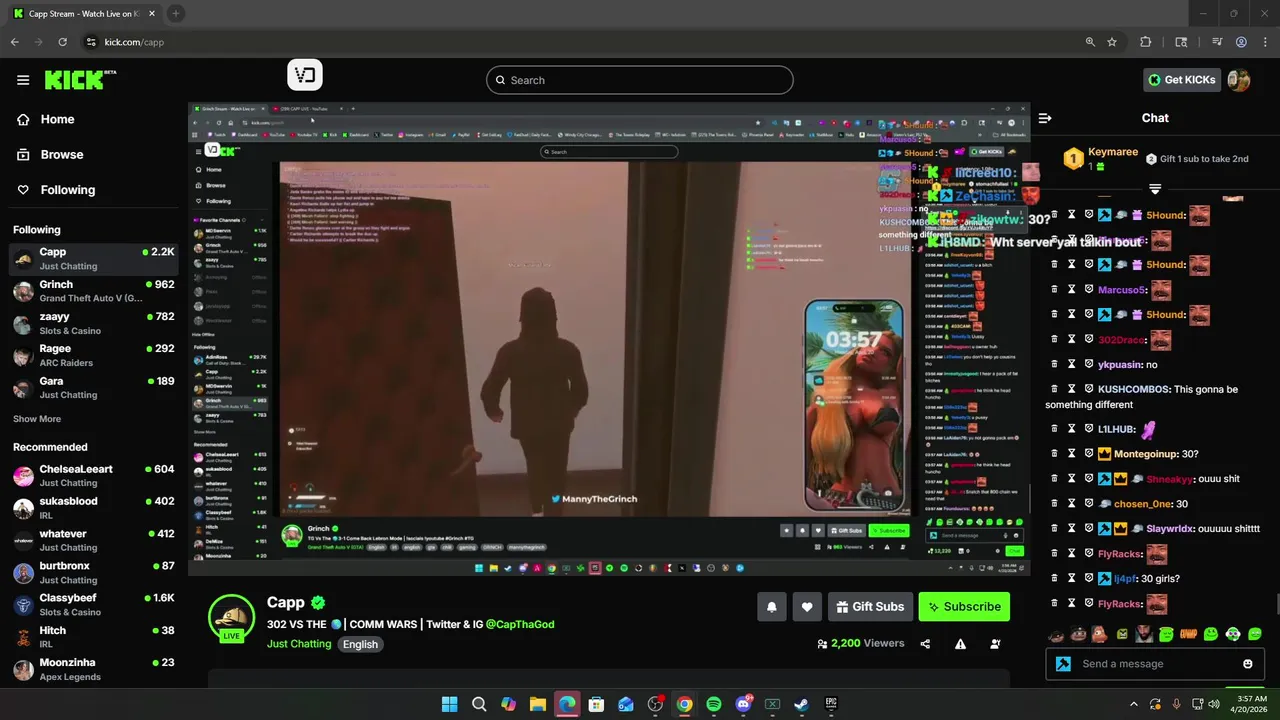The height and width of the screenshot is (720, 1280).
Task: Open recommended channel ChelseaLeeart
Action: [93, 475]
